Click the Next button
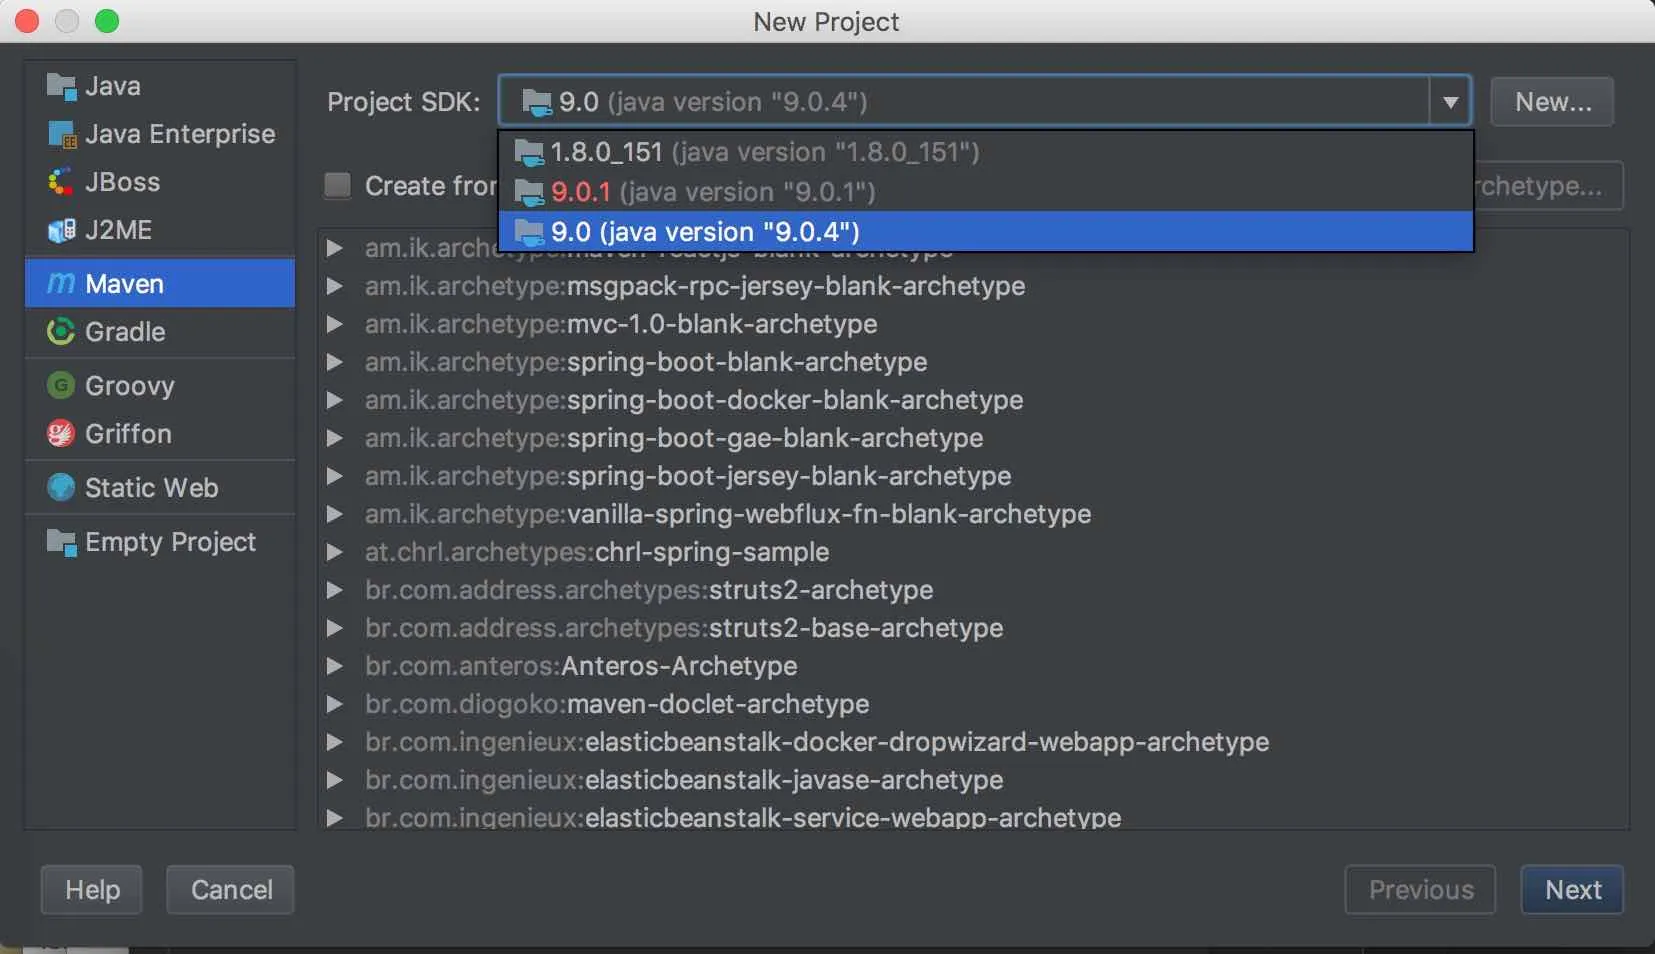This screenshot has width=1655, height=954. [1572, 890]
